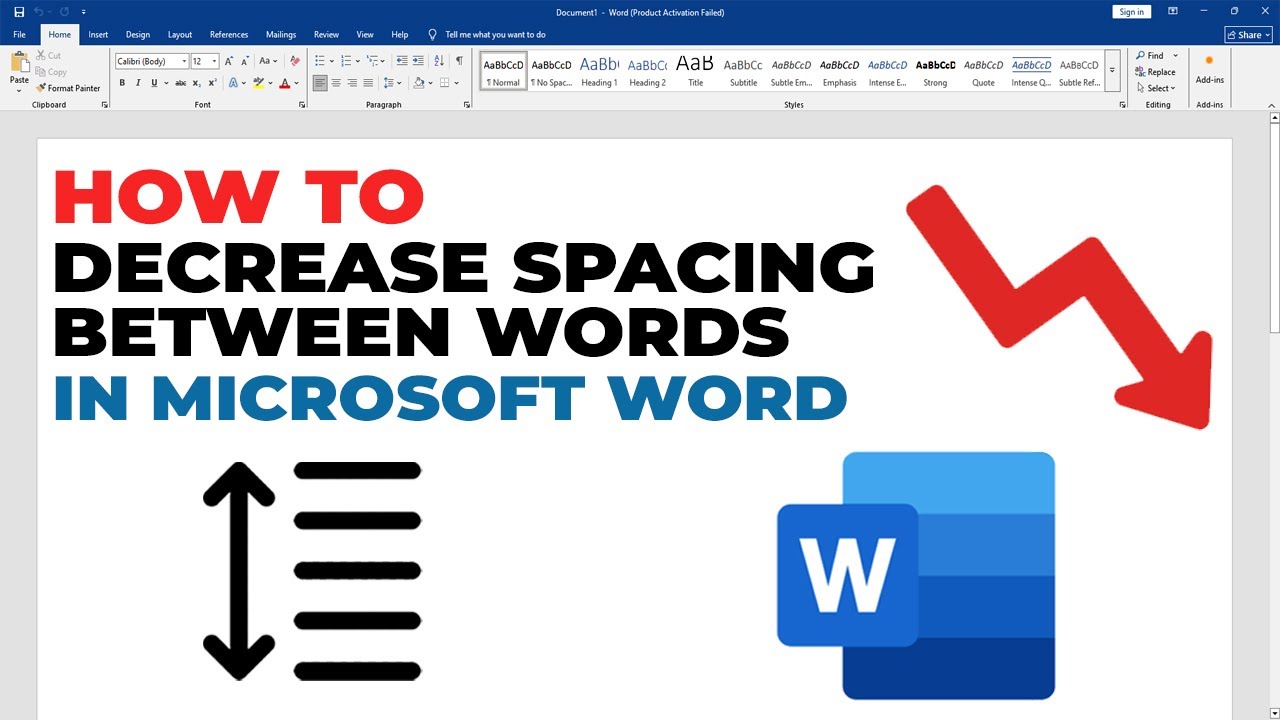Expand the Styles gallery More arrow
Viewport: 1280px width, 720px height.
1113,70
